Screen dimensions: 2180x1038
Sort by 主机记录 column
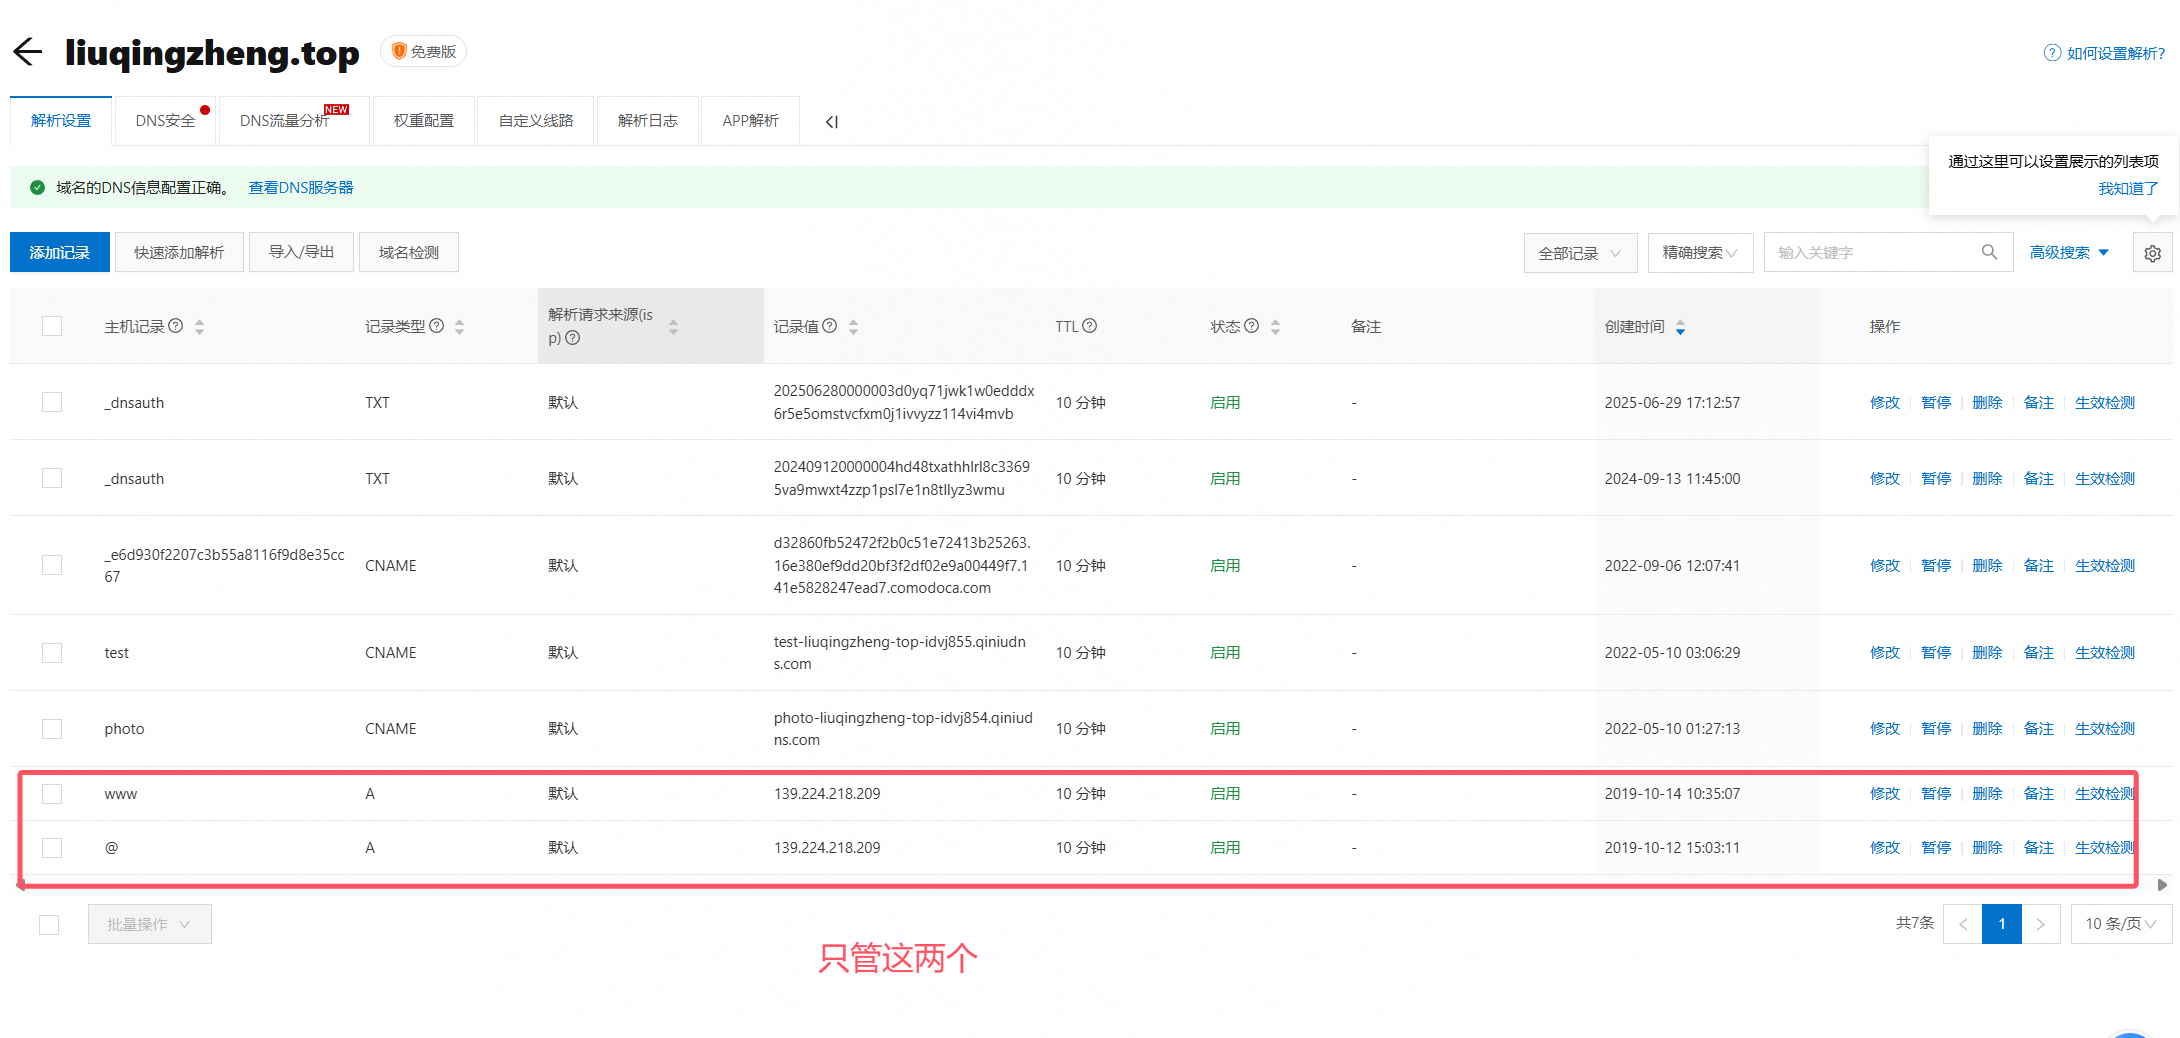[x=199, y=327]
